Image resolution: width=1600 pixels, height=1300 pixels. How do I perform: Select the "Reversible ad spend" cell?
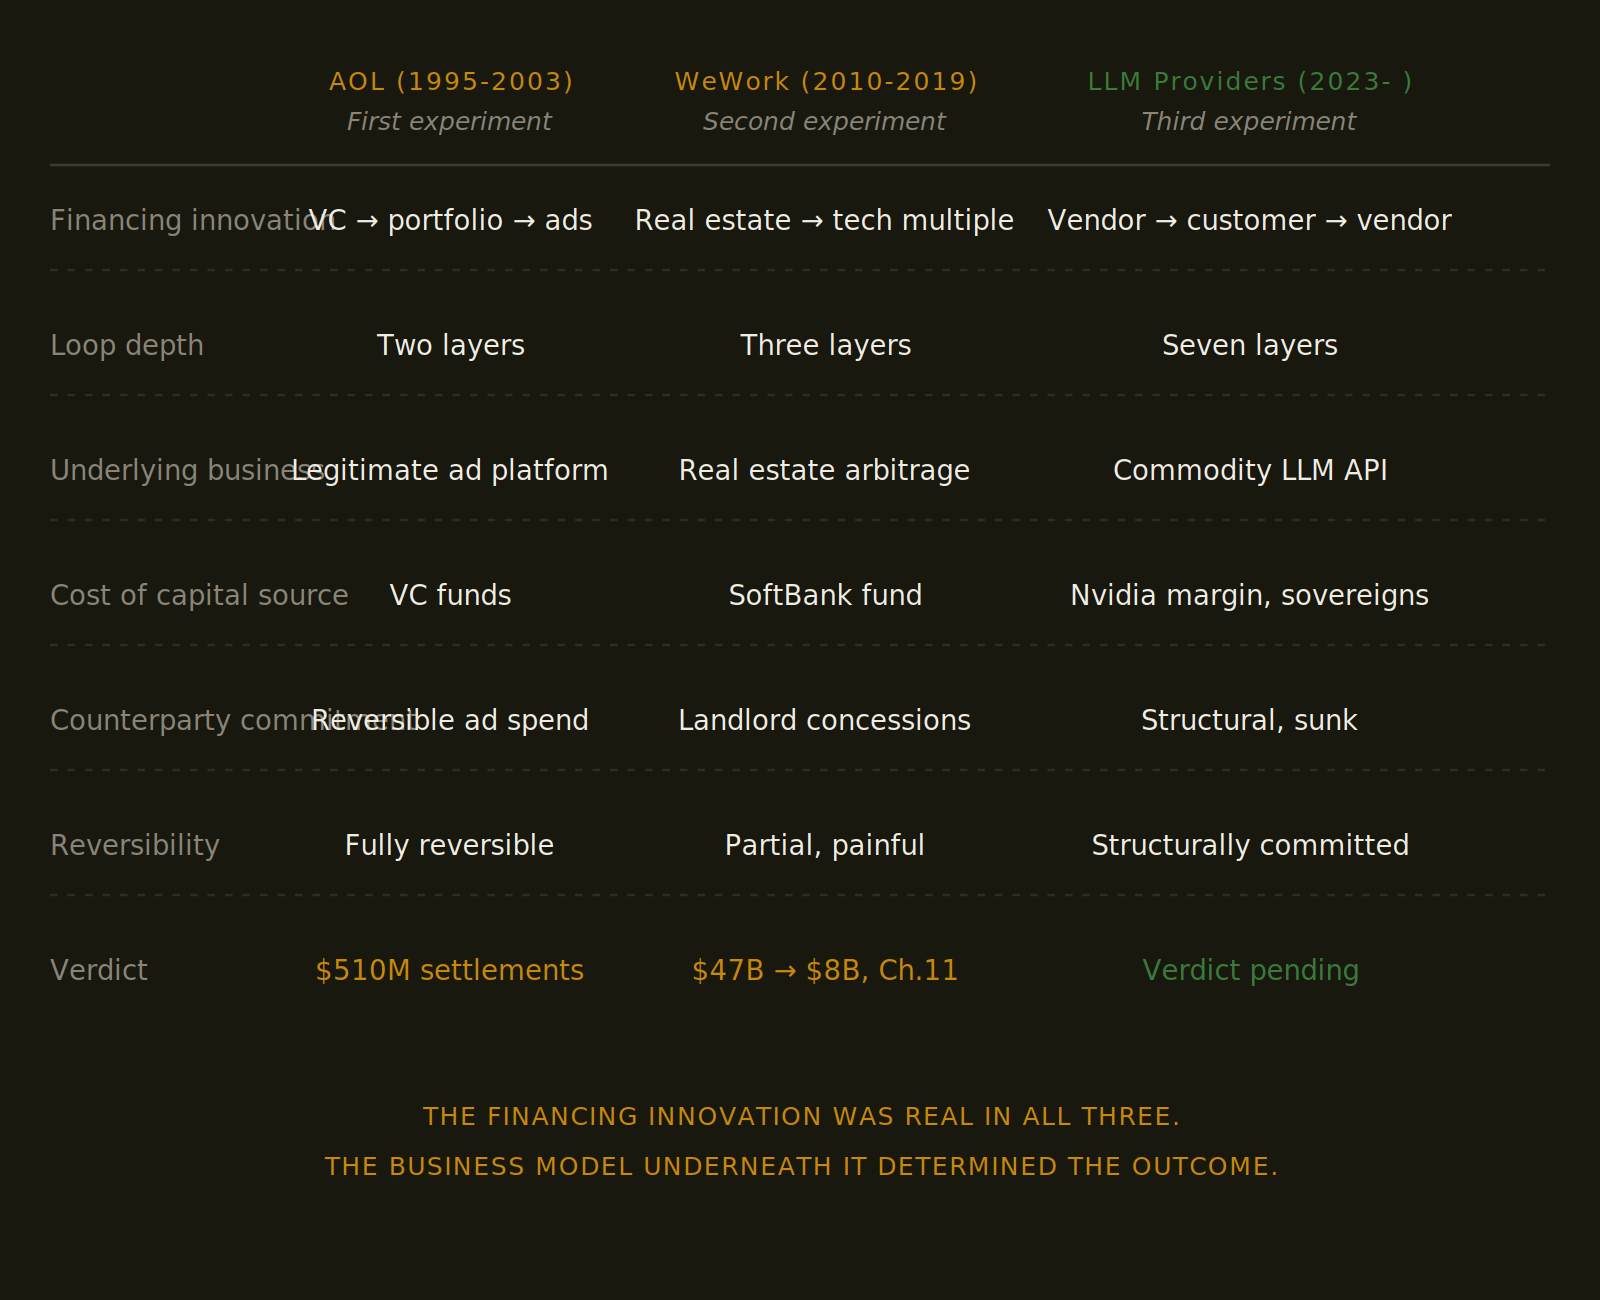450,720
